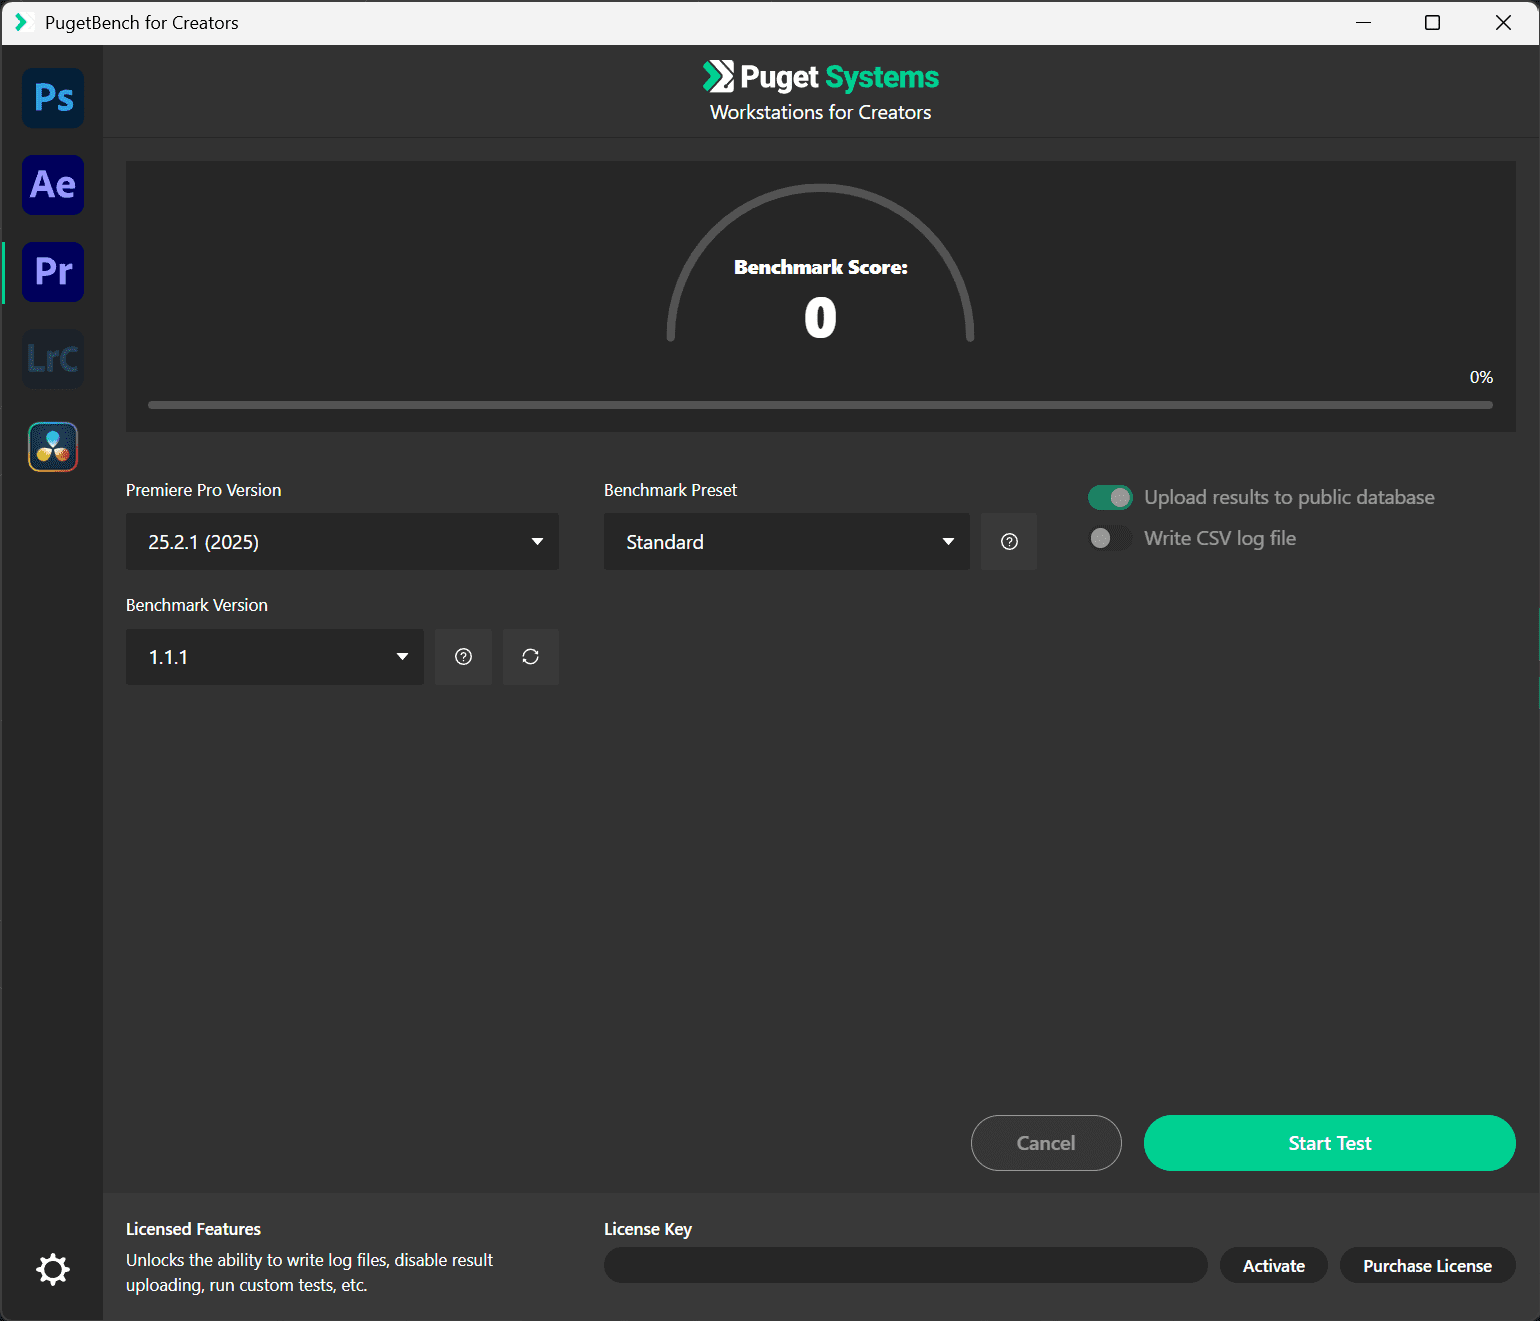Open the Premiere Pro Version dropdown

[342, 541]
